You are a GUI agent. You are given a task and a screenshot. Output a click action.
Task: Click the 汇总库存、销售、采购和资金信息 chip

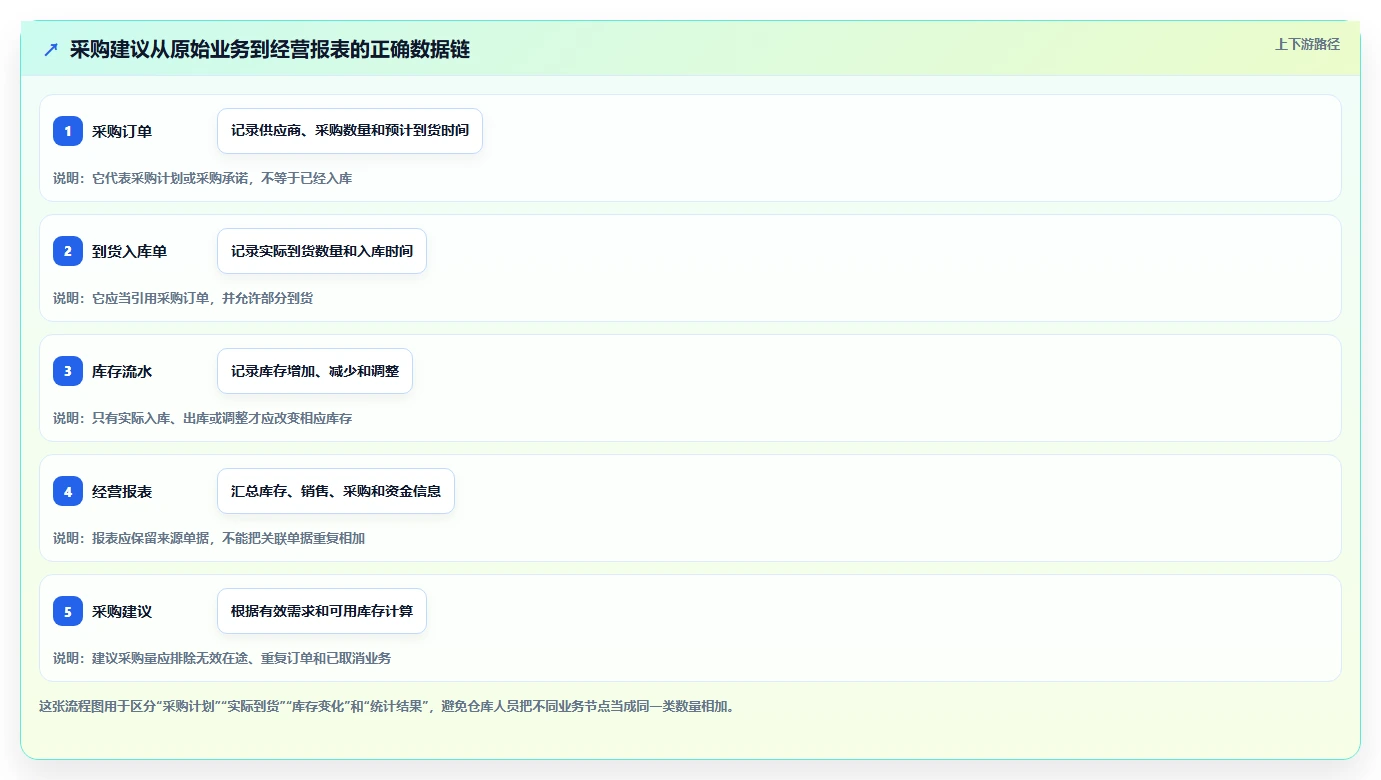click(x=336, y=491)
